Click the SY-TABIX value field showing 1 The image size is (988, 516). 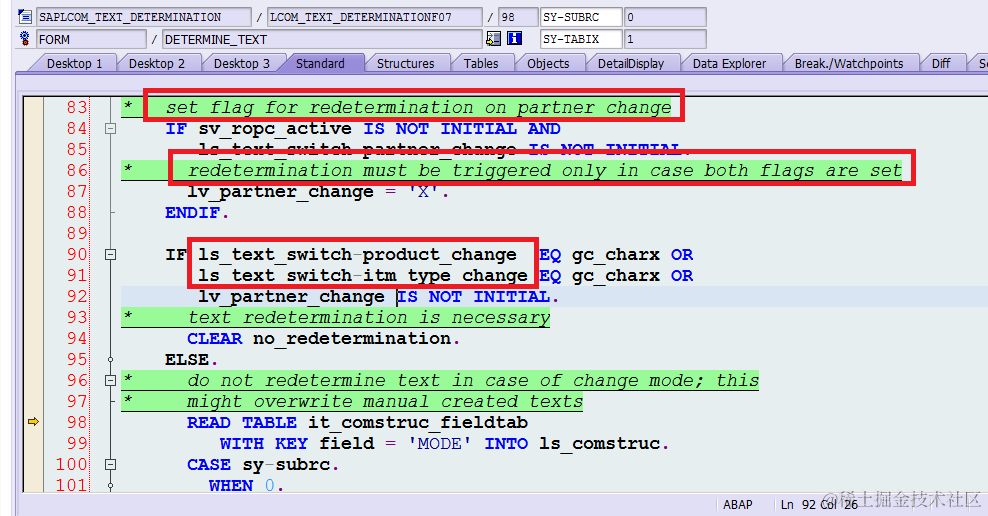(665, 39)
